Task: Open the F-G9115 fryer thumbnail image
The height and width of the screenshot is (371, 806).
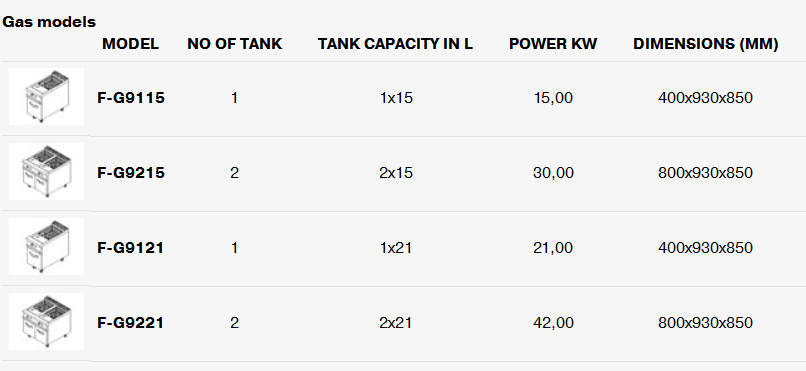Action: point(46,97)
